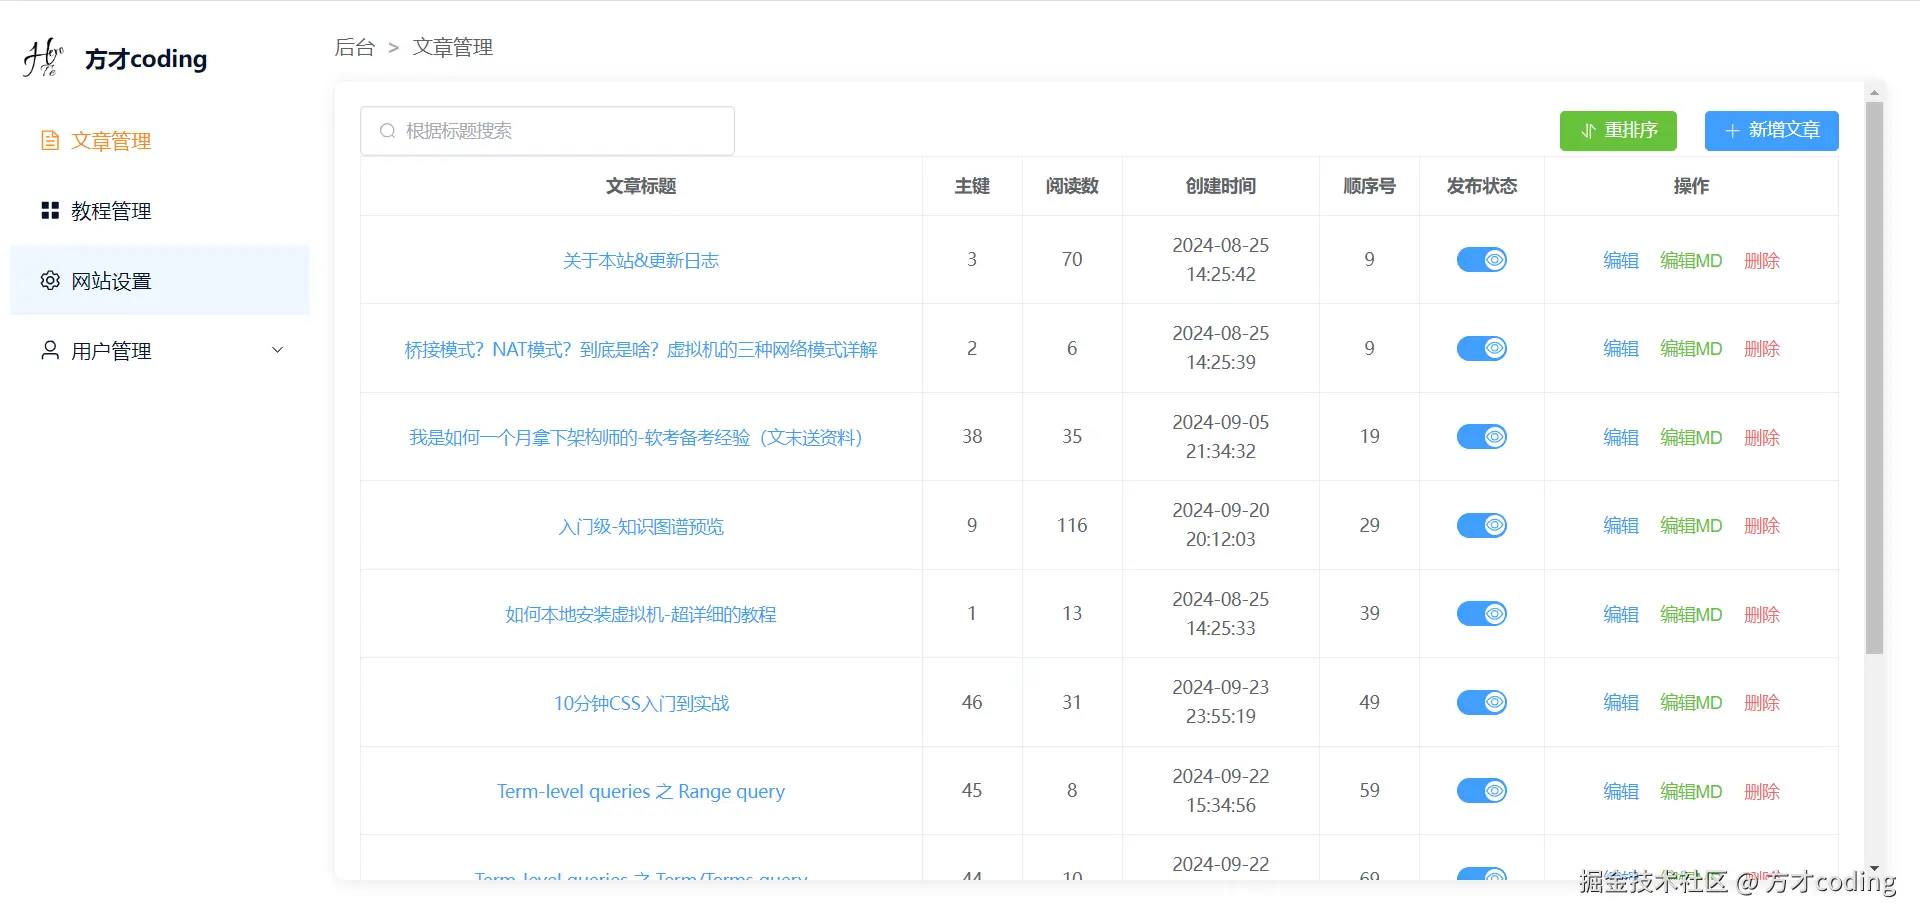Toggle publish status for 关于本站&更新日志
This screenshot has height=922, width=1920.
pos(1482,260)
